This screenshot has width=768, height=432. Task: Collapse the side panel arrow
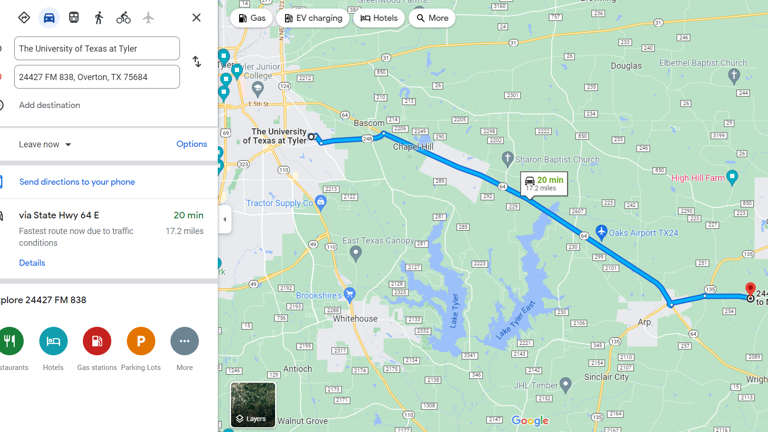225,219
